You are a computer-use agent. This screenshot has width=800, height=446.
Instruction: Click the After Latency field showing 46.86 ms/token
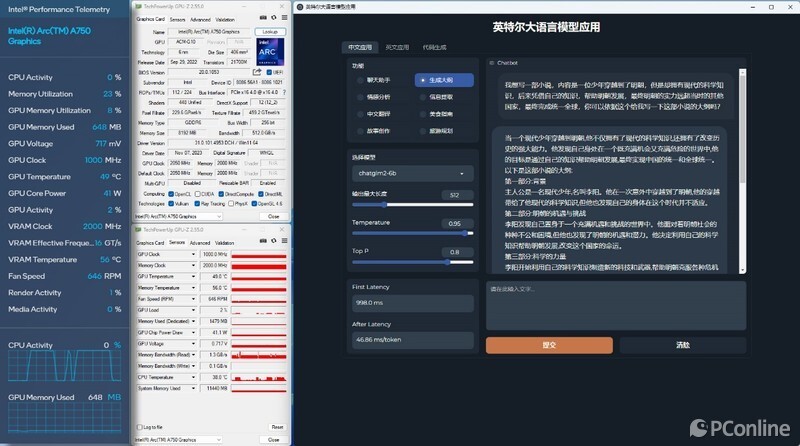tap(412, 340)
